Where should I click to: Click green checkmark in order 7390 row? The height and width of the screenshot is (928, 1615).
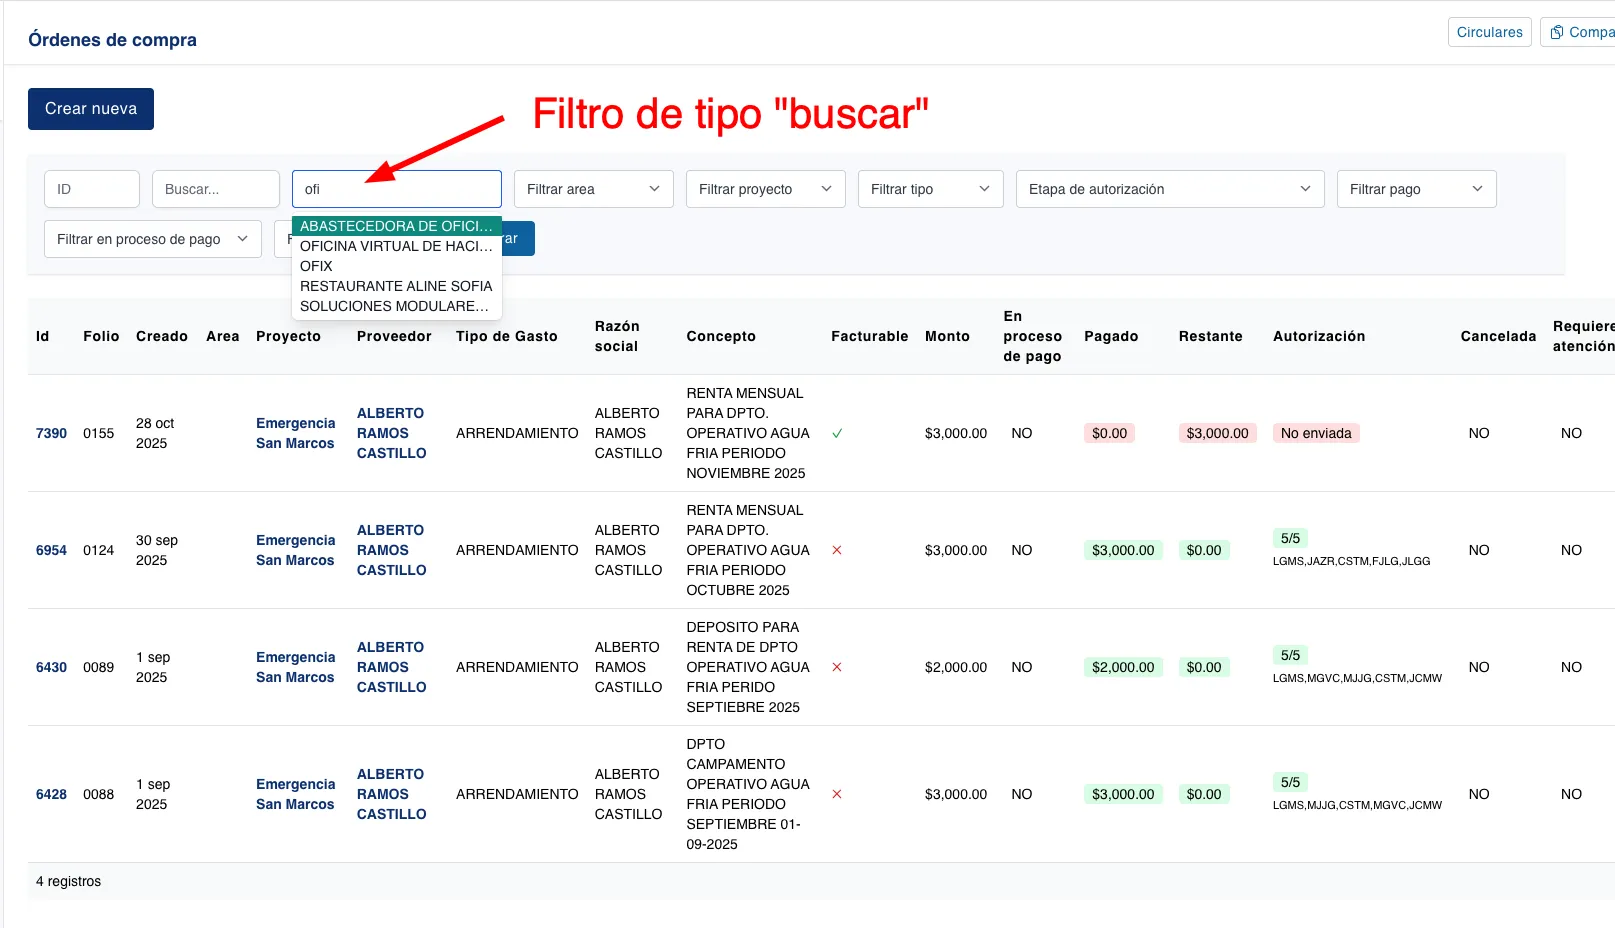click(837, 433)
